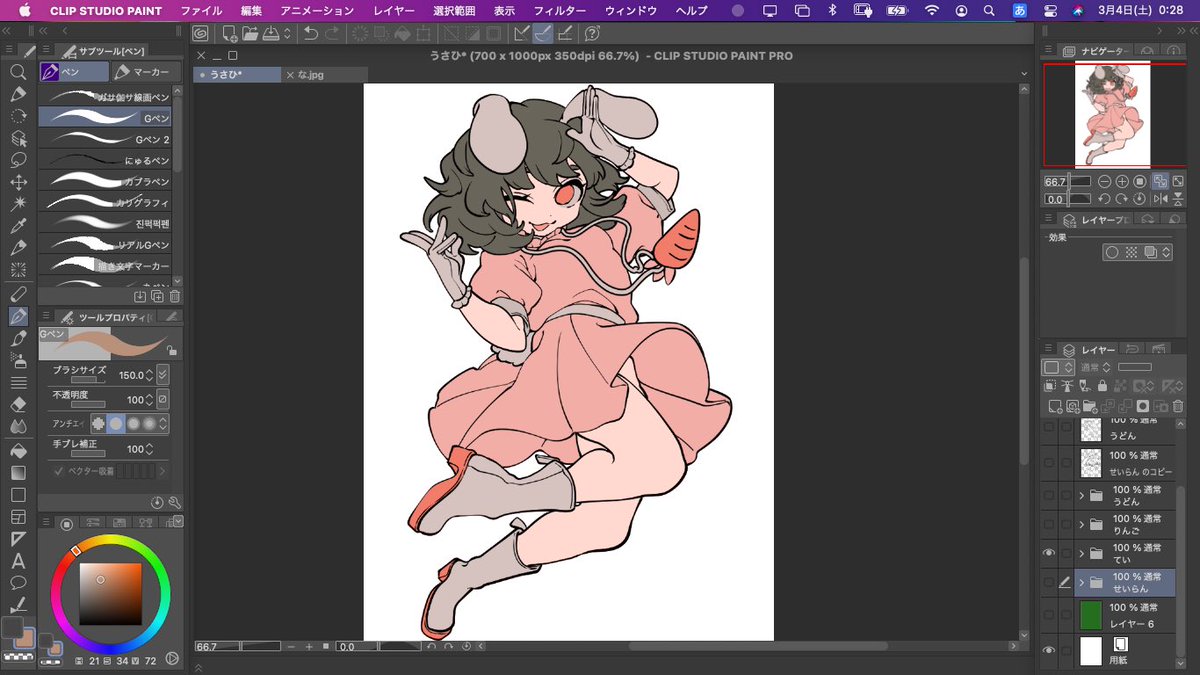Show the せいらん のコピー layer
This screenshot has width=1200, height=675.
pyautogui.click(x=1049, y=462)
